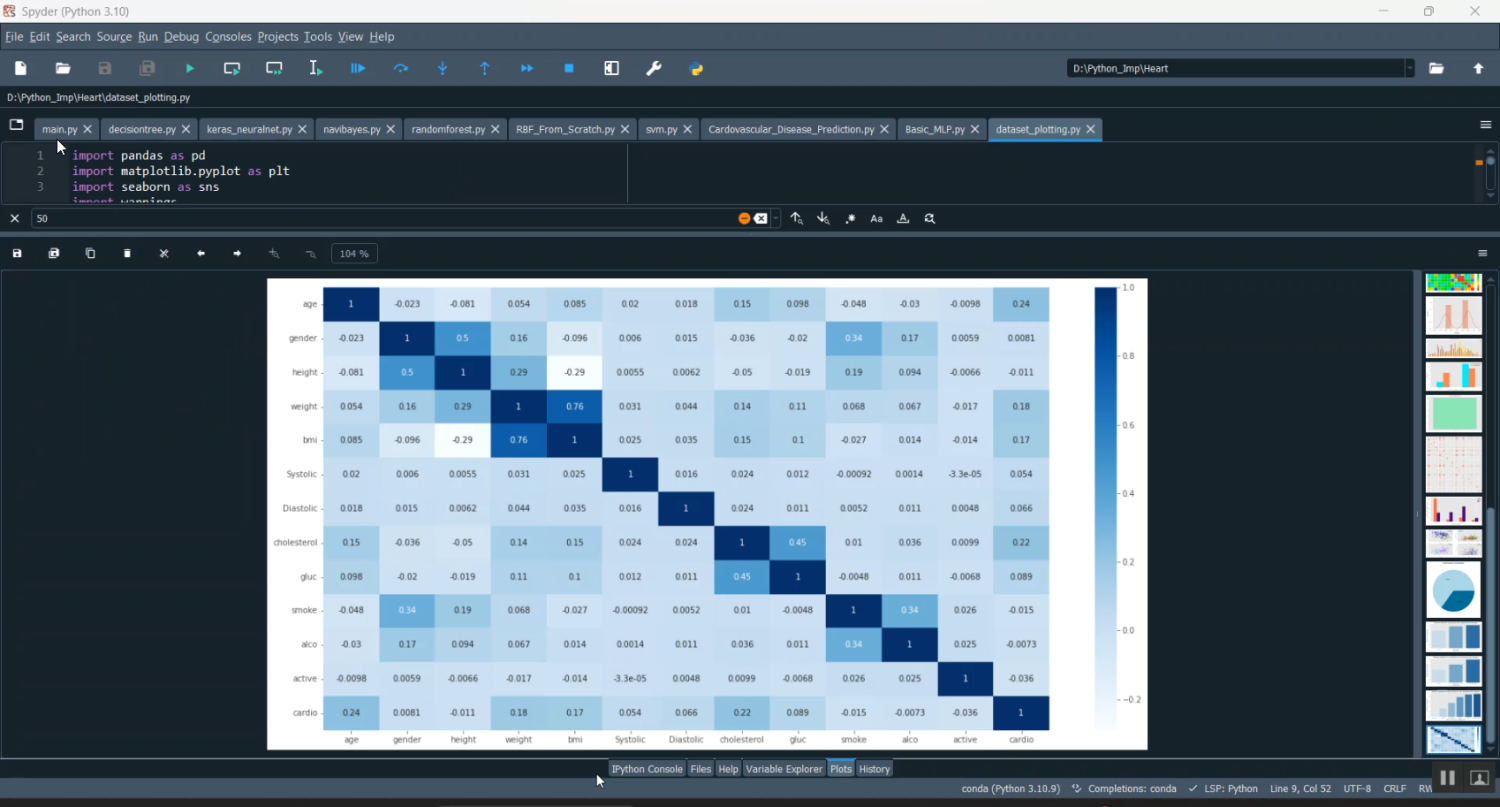The image size is (1500, 807).
Task: Copy the plot to clipboard
Action: [x=90, y=254]
